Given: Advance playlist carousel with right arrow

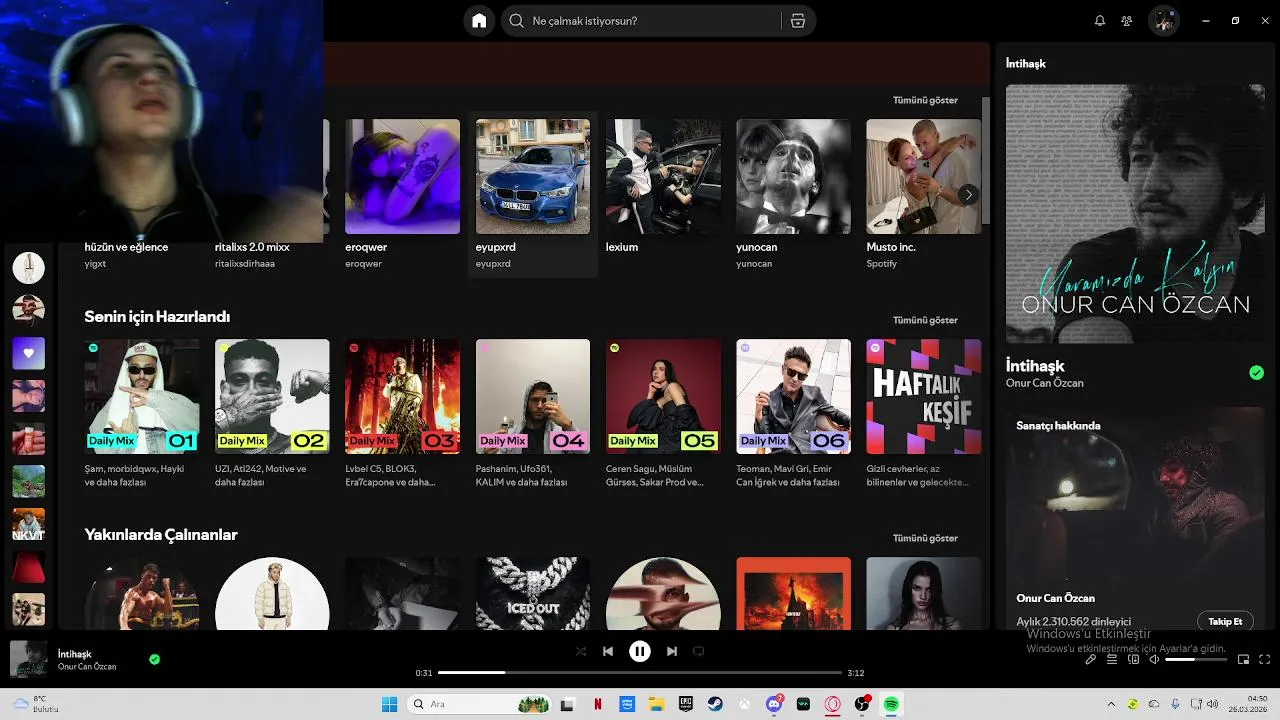Looking at the screenshot, I should coord(968,195).
